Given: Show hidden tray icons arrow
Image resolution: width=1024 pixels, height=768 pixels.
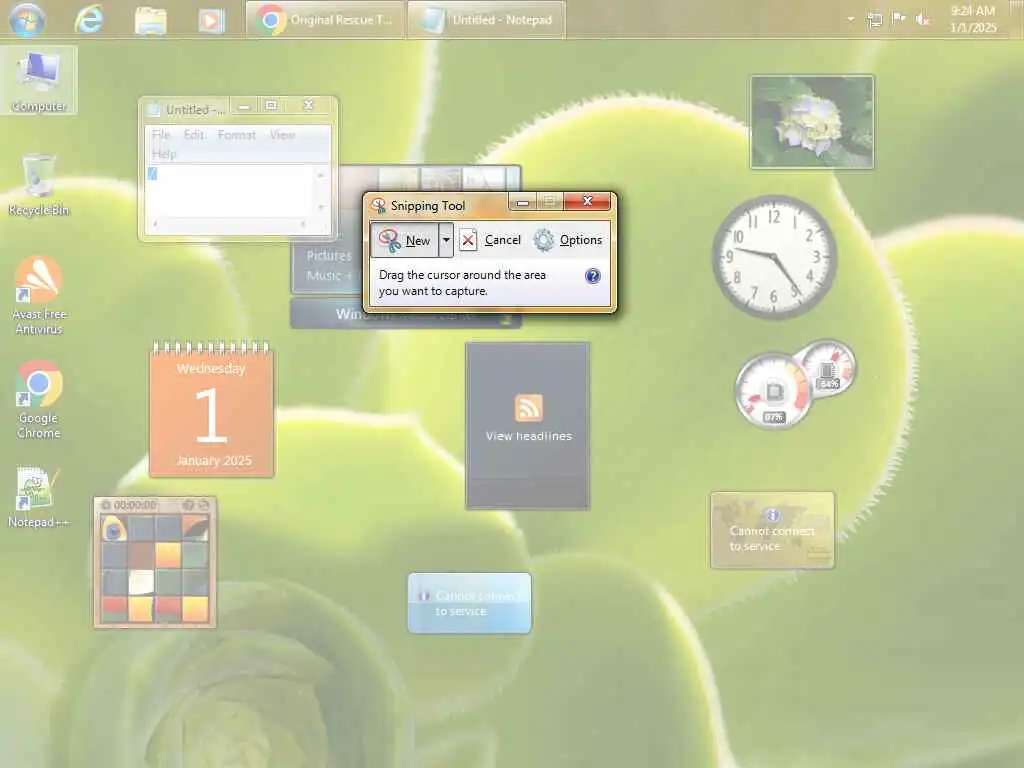Looking at the screenshot, I should [x=850, y=19].
